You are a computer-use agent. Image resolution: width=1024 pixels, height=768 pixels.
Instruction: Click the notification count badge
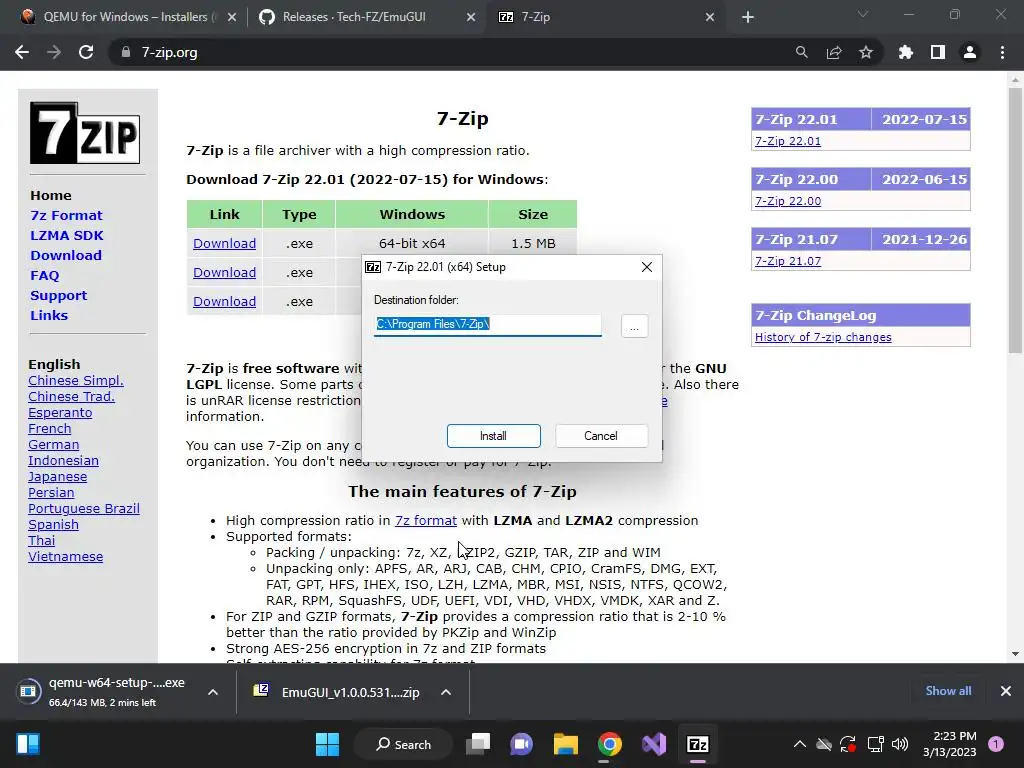[996, 744]
